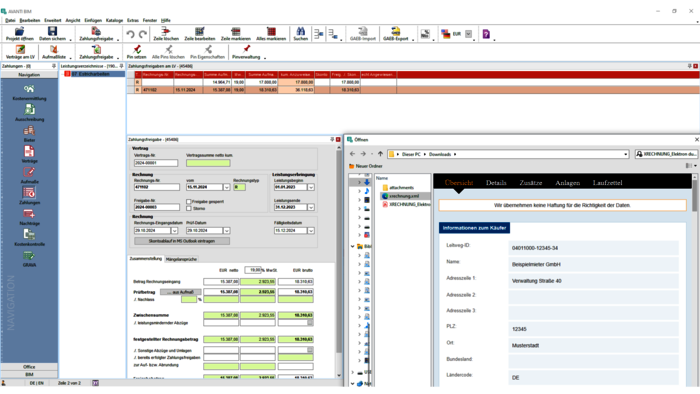Enable the Freigabe gesperrt checkbox
700x394 pixels.
click(x=189, y=202)
